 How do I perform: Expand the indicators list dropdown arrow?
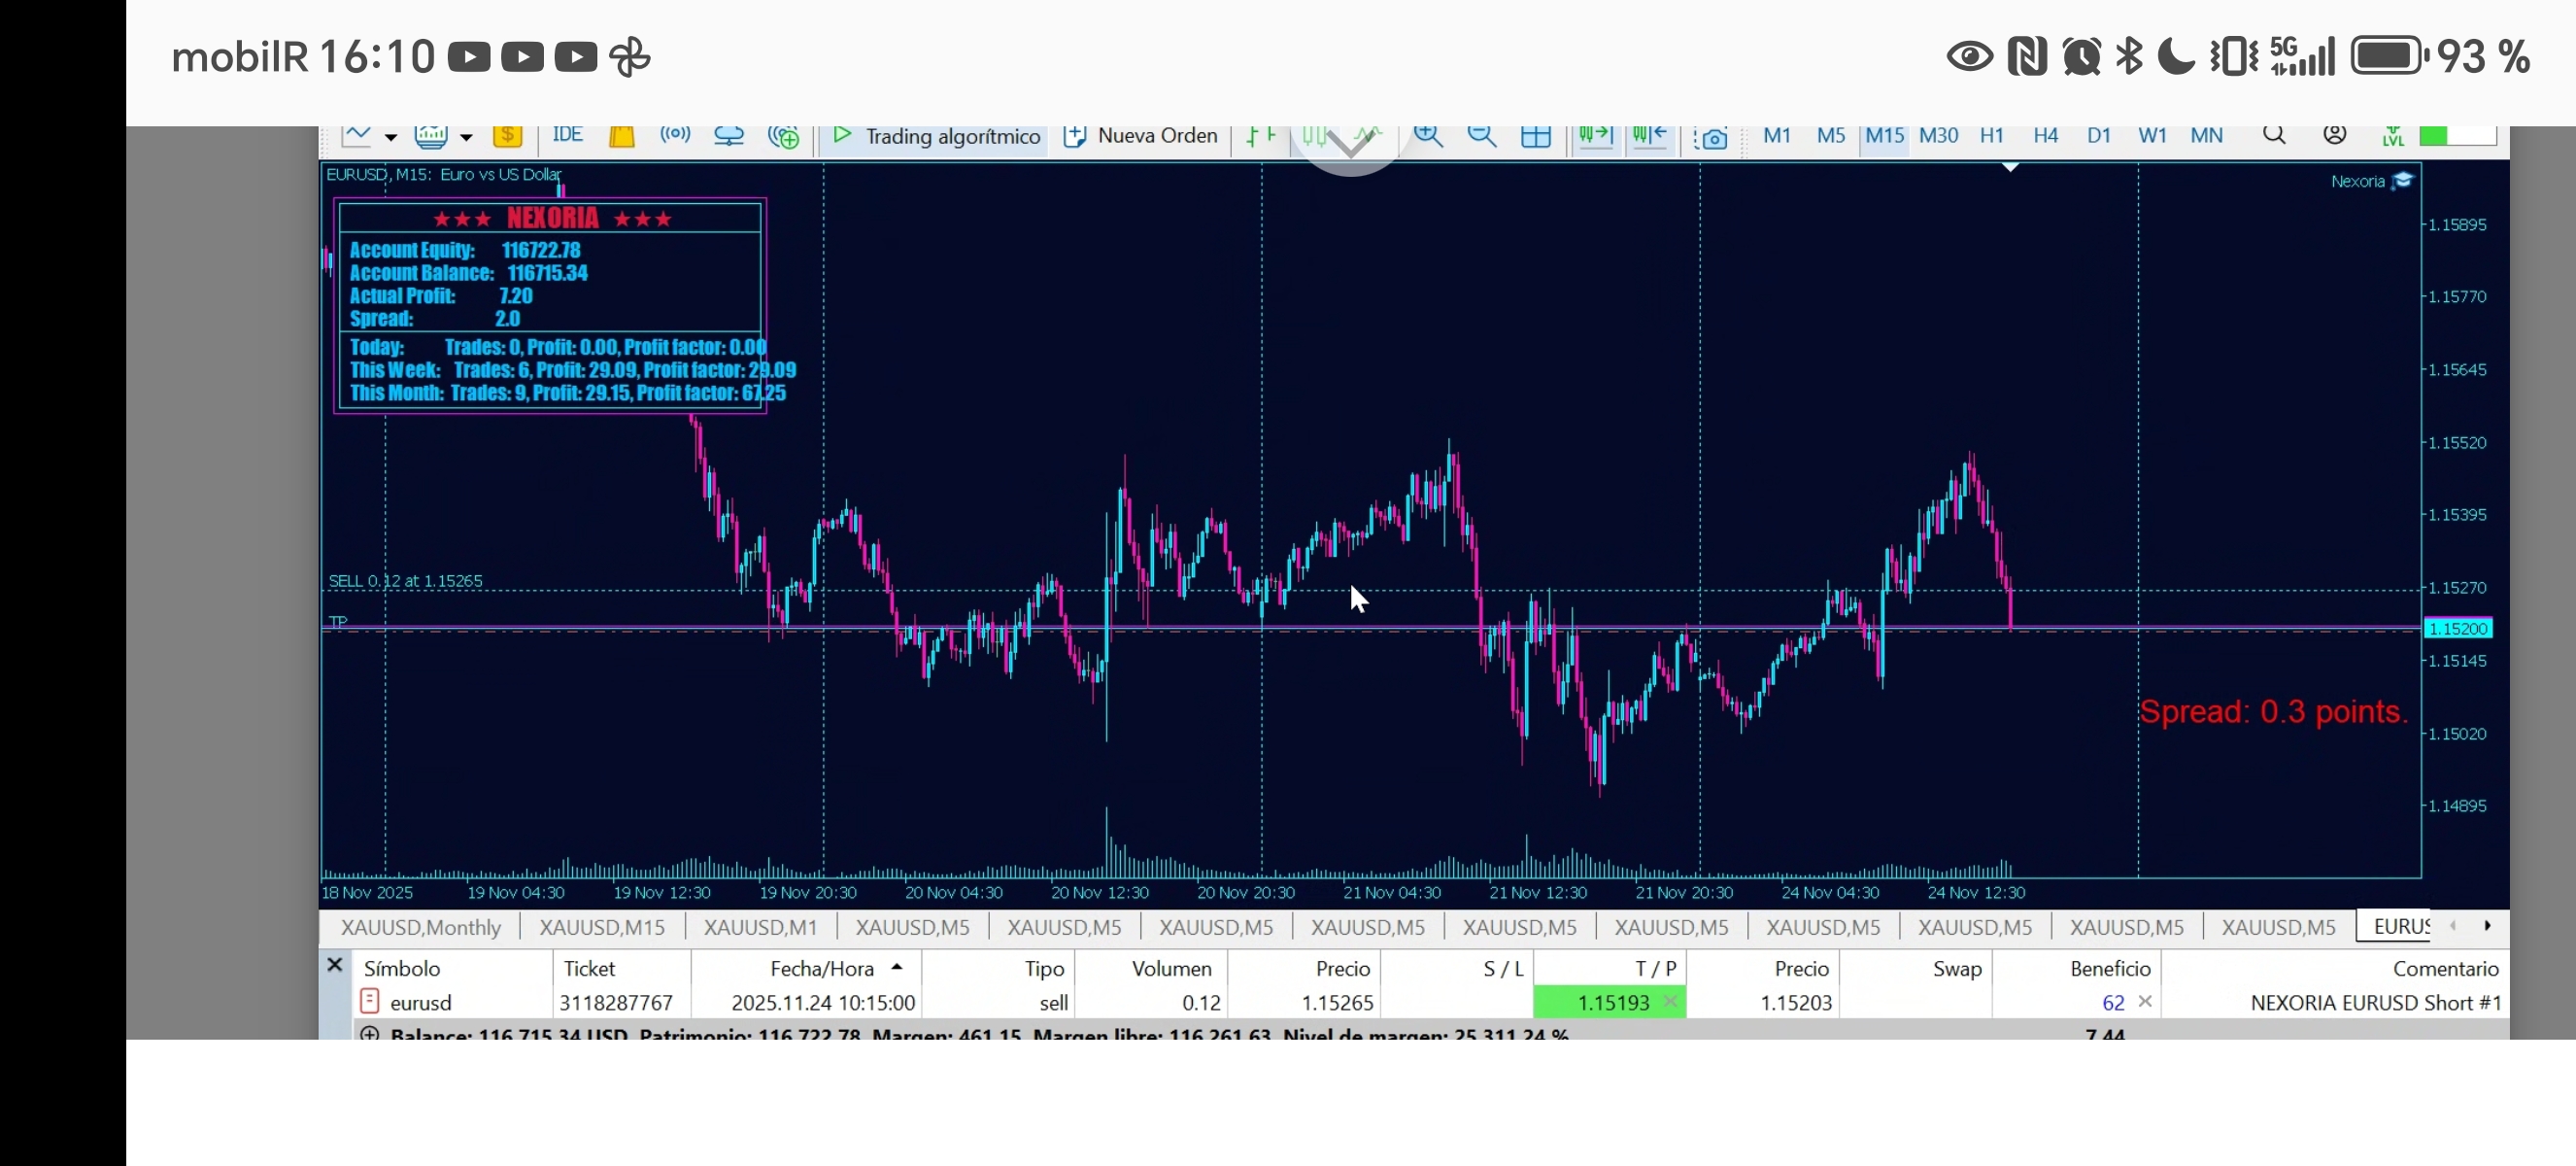pos(466,137)
